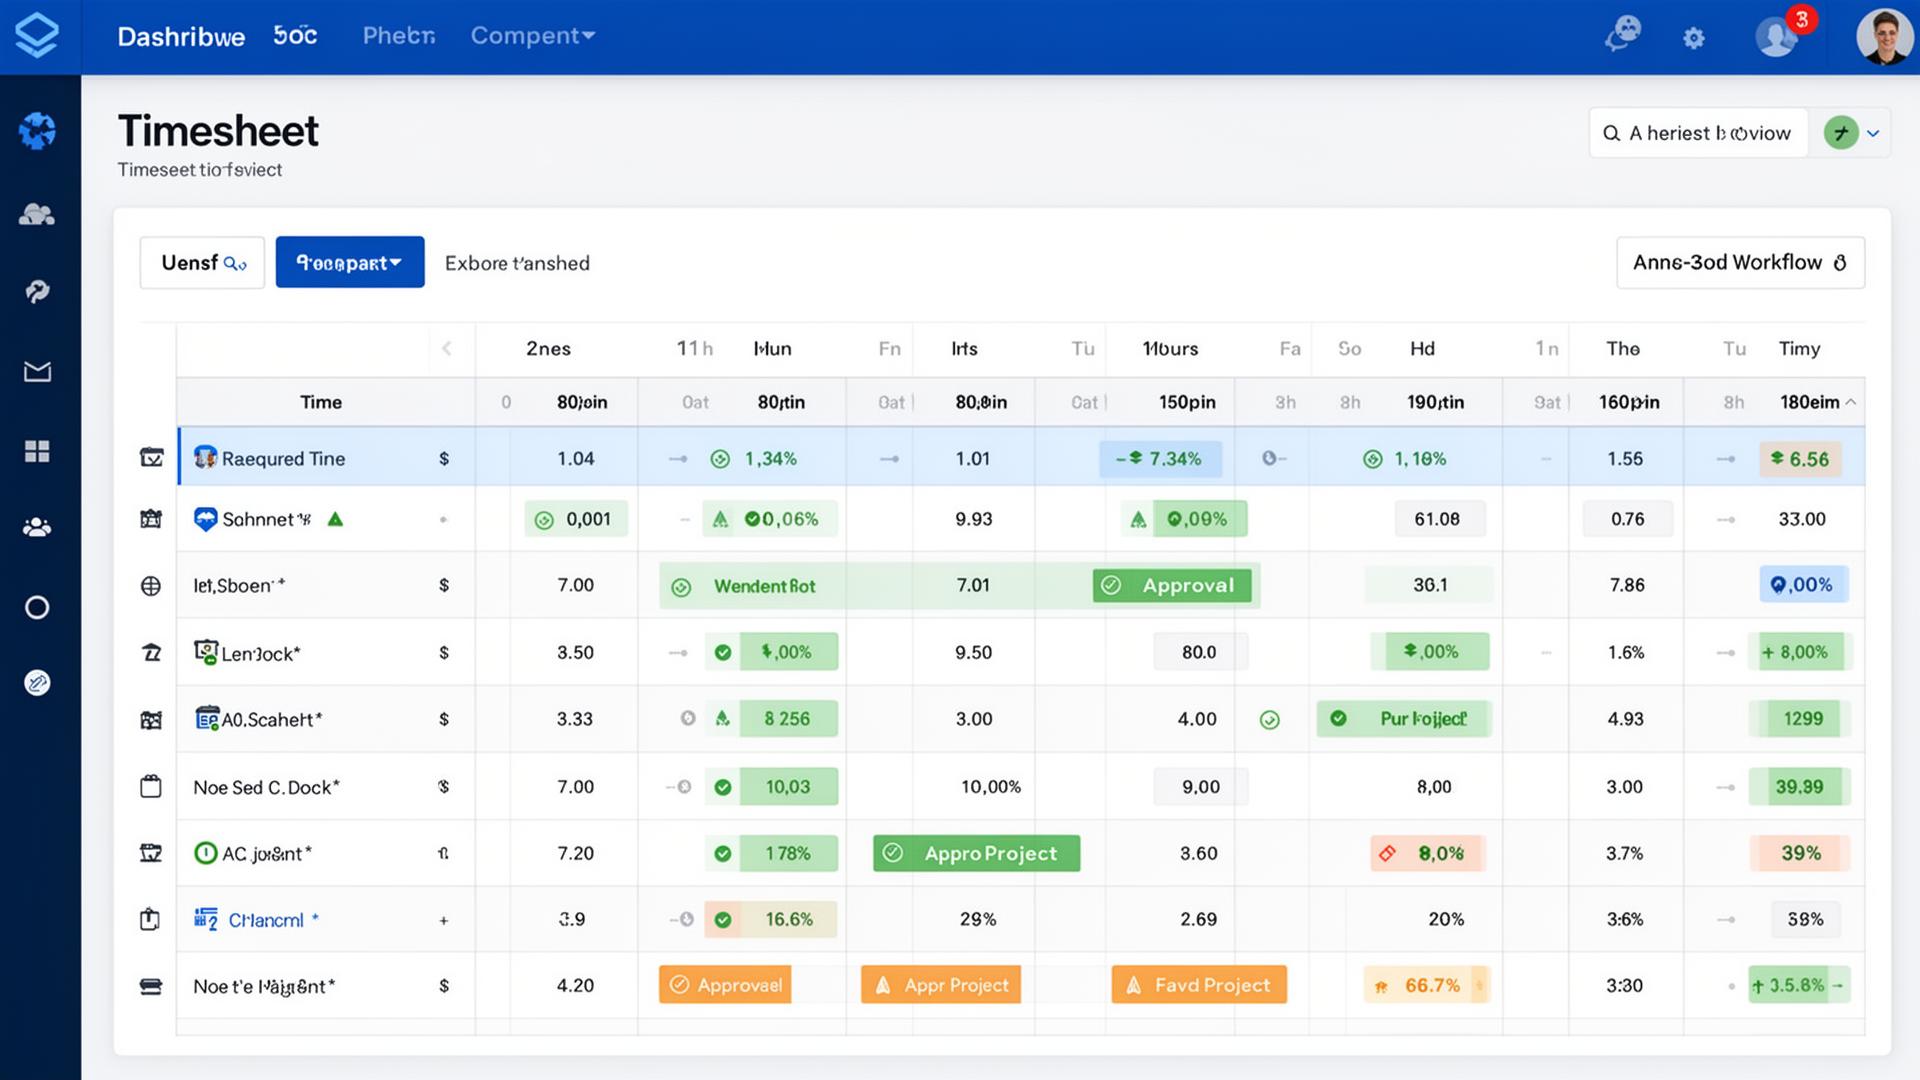This screenshot has width=1920, height=1080.
Task: Click the calendar icon beside Noe Sed C.Dock
Action: (x=151, y=786)
